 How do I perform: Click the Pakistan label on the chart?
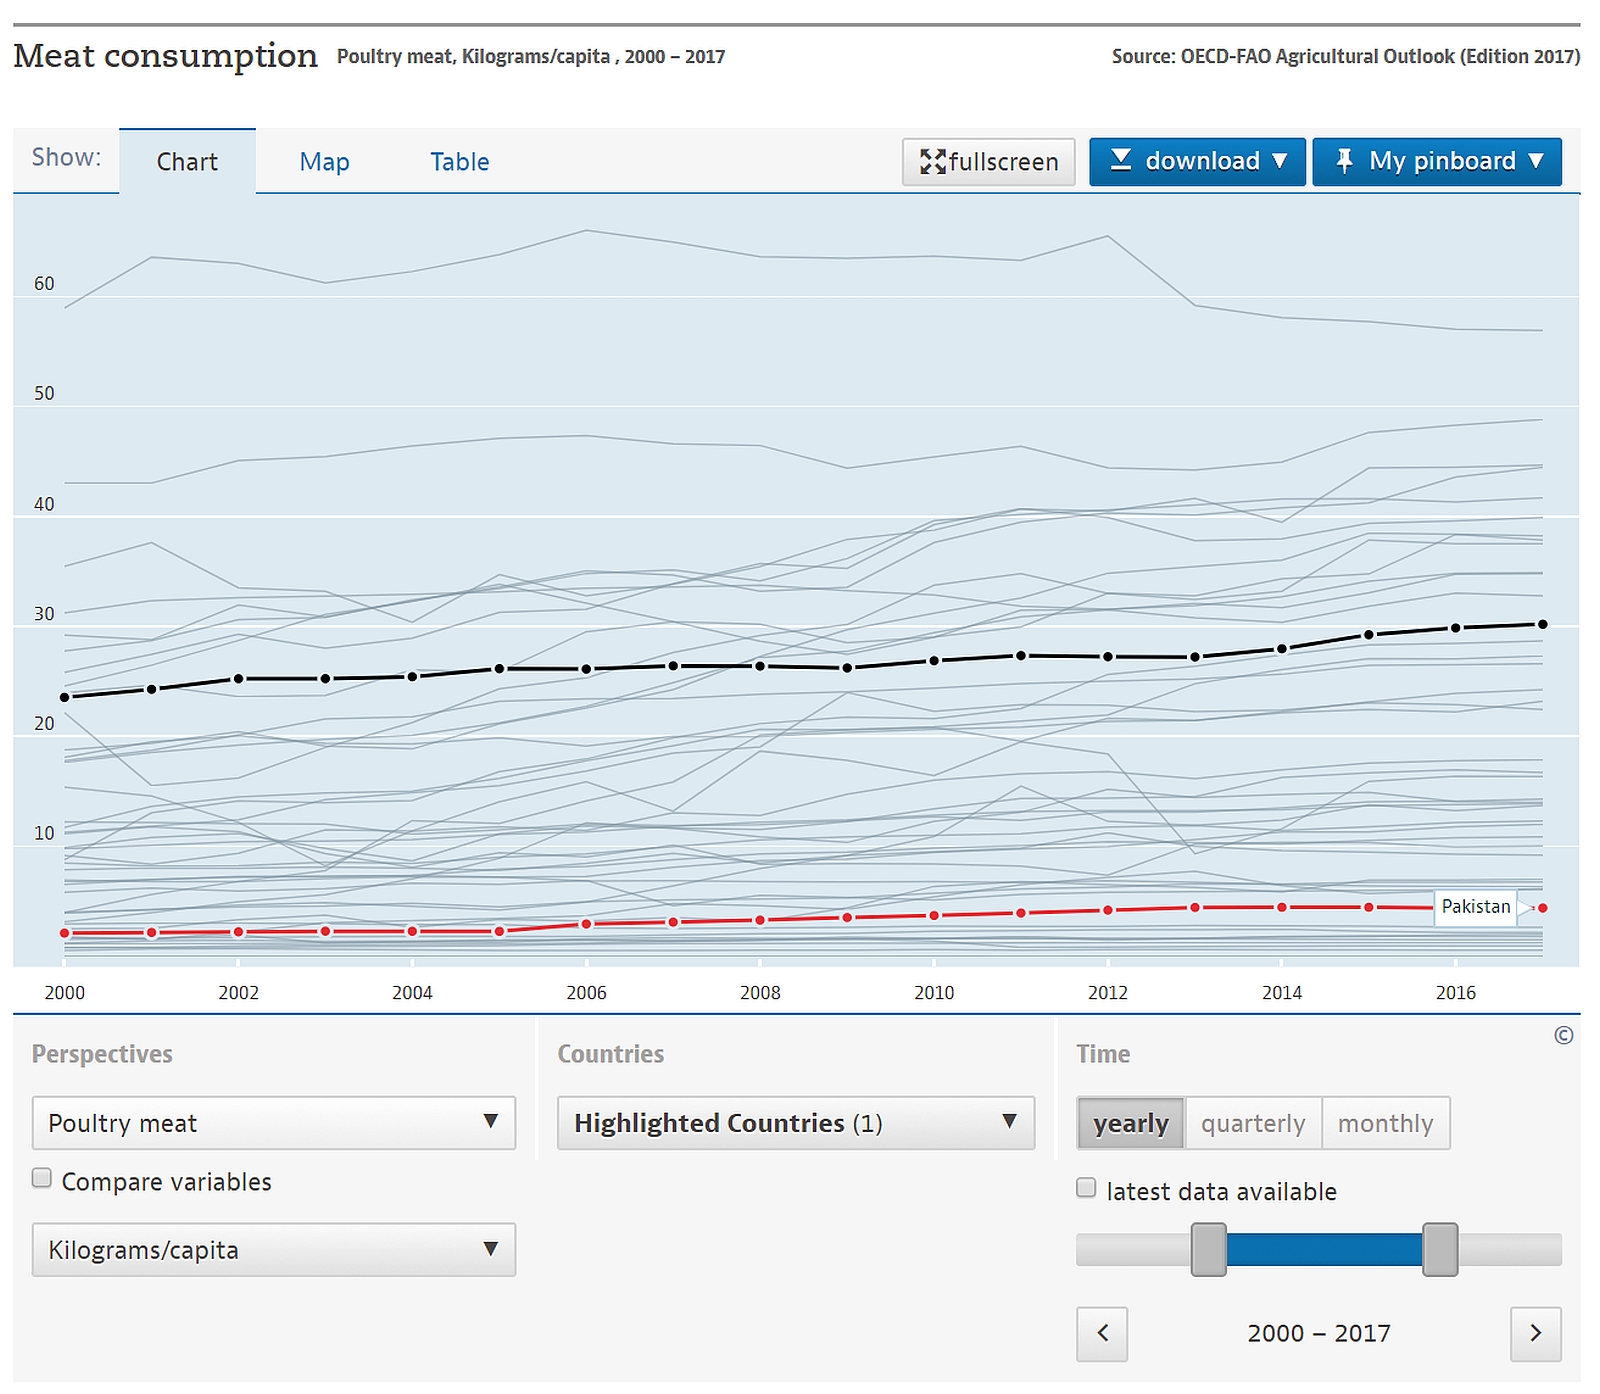click(1476, 907)
